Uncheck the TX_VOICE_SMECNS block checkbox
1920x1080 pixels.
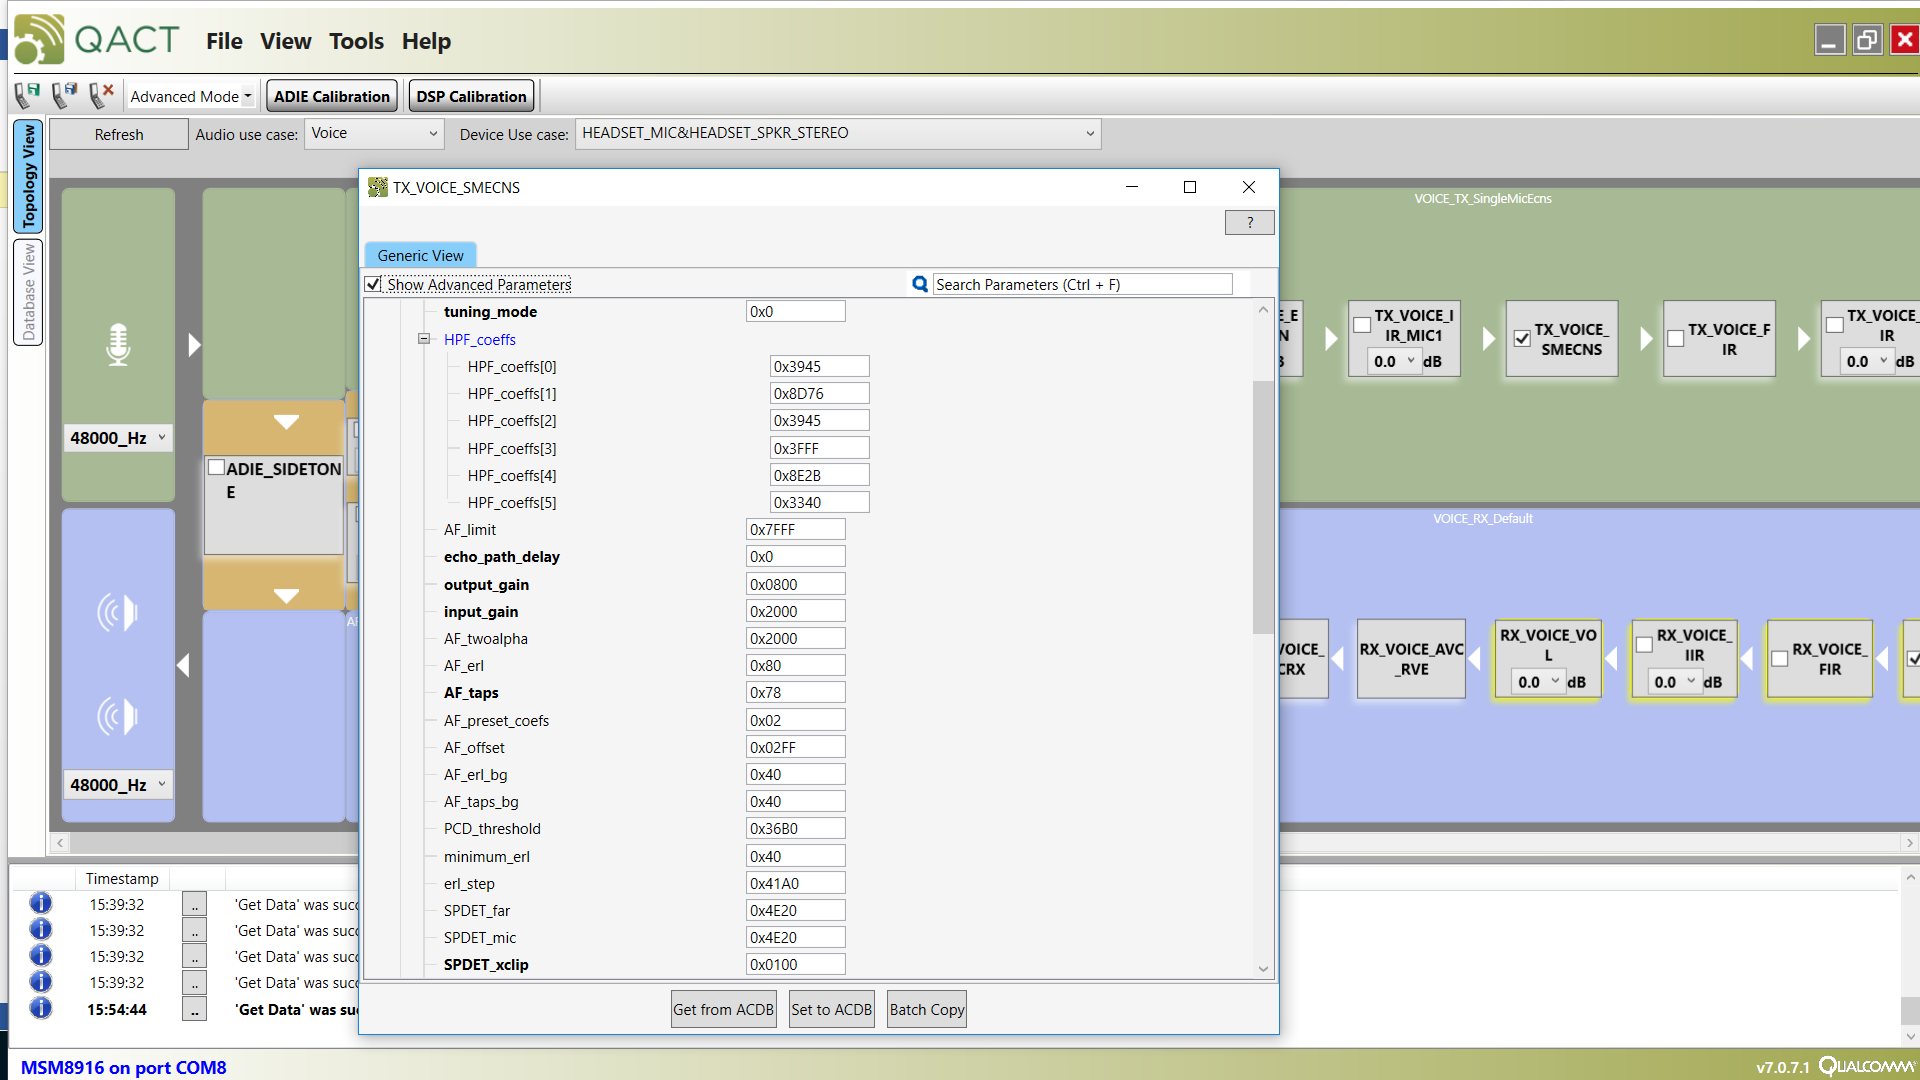point(1522,338)
